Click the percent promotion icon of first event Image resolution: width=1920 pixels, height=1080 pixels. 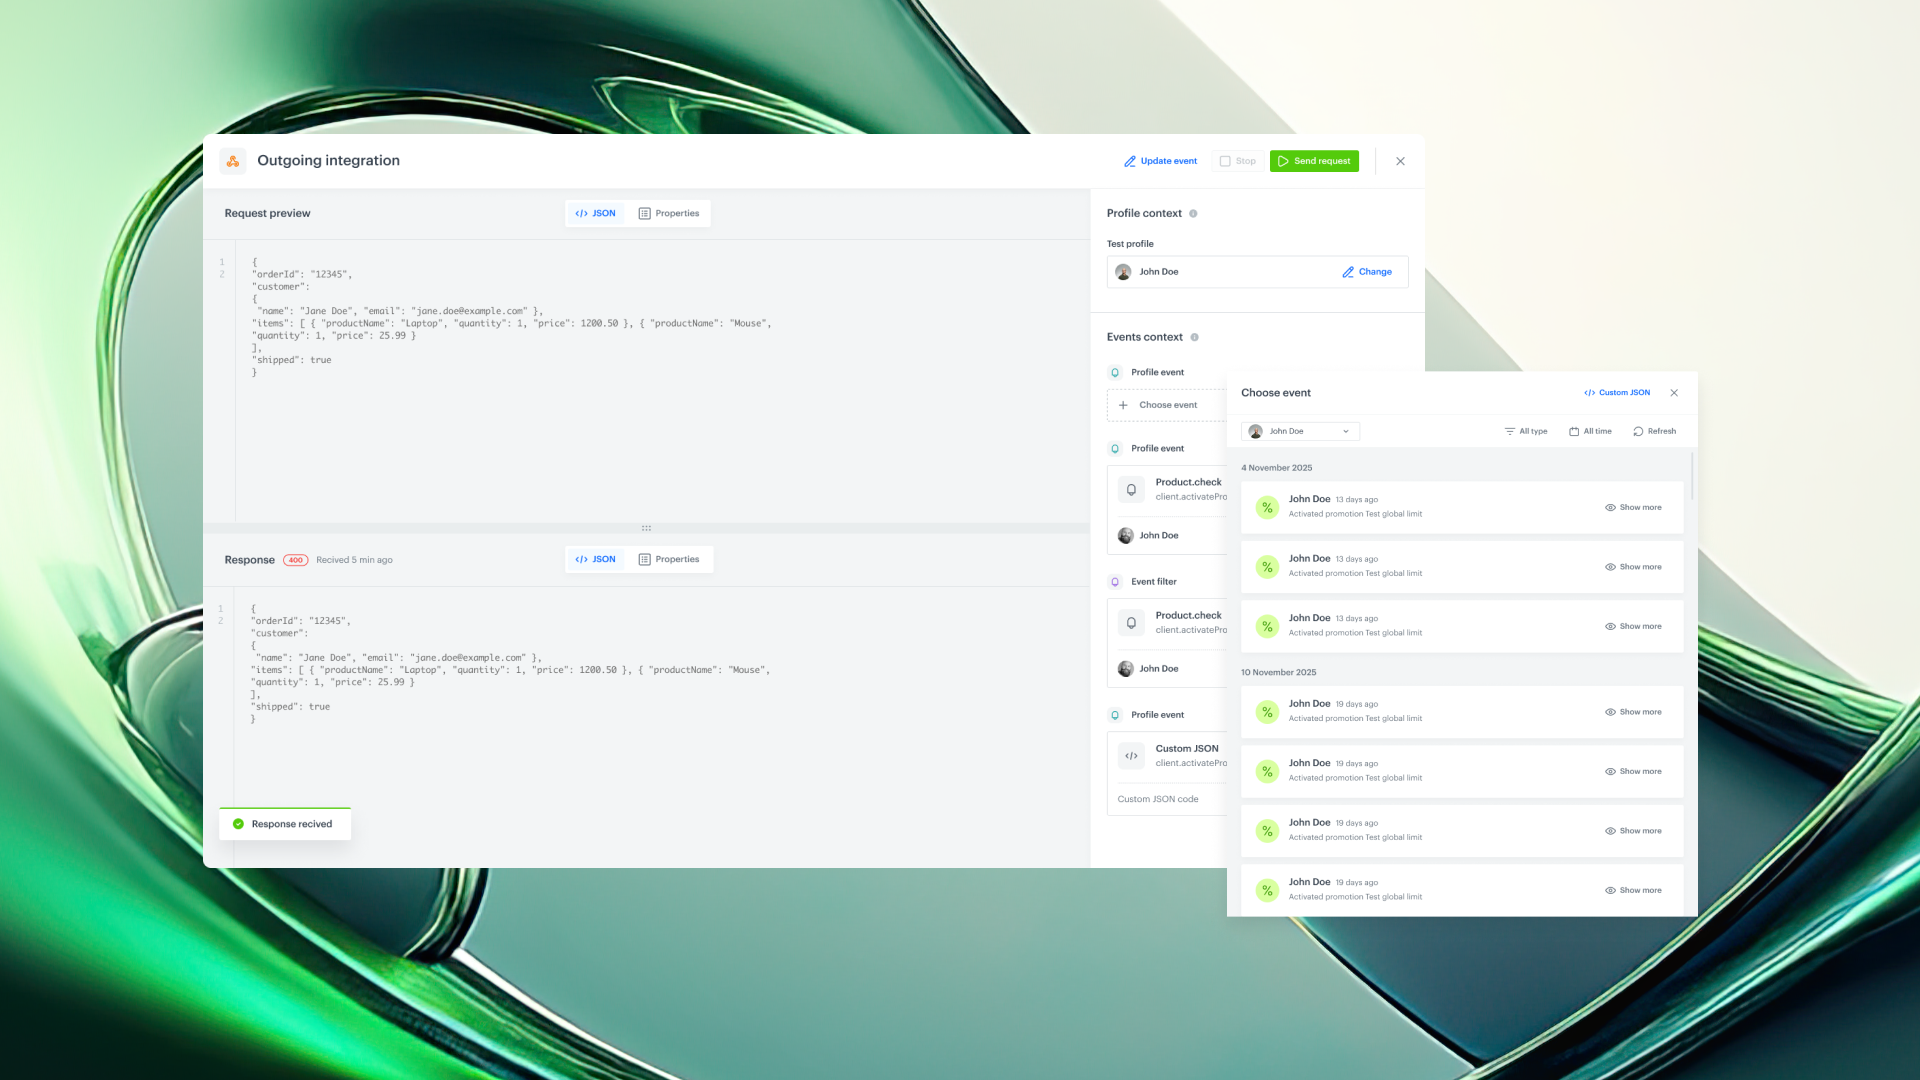click(x=1267, y=507)
